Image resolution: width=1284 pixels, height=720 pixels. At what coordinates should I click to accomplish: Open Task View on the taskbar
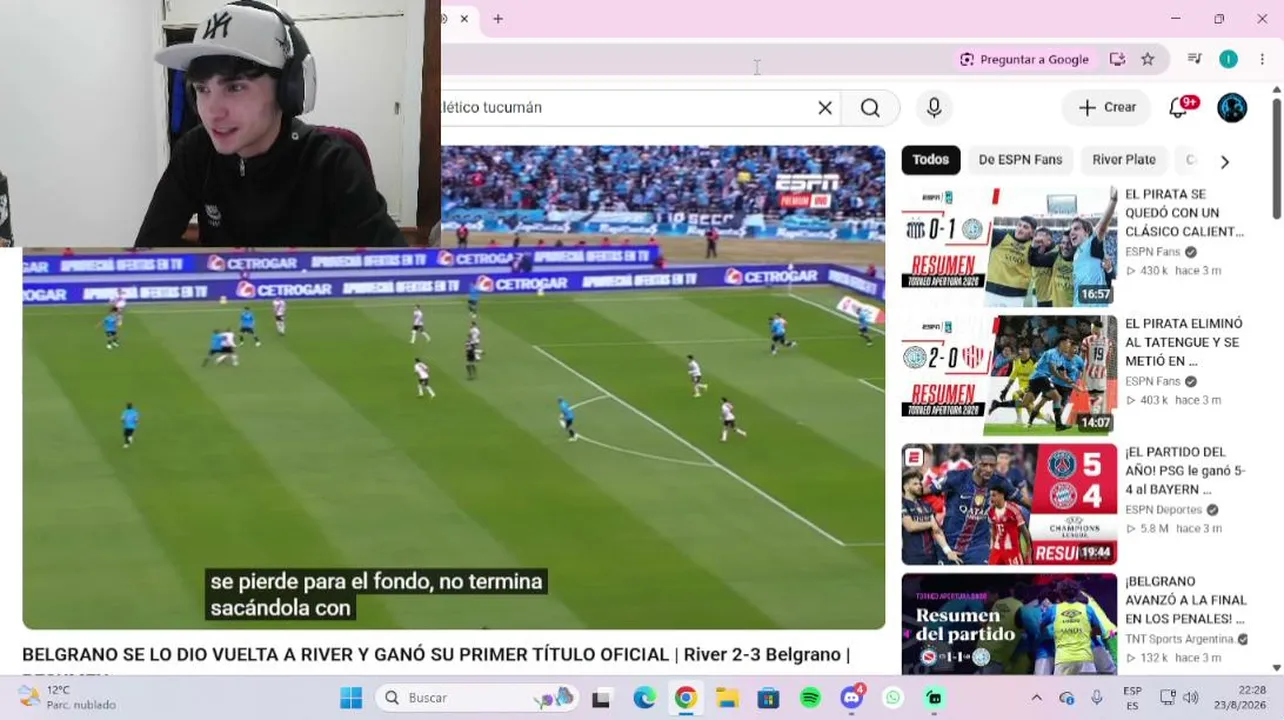pyautogui.click(x=601, y=698)
